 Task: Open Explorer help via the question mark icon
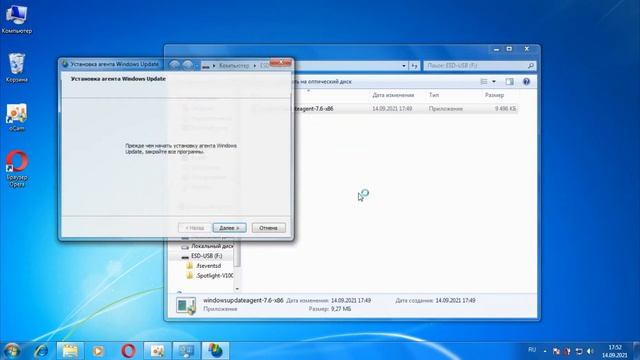click(526, 82)
